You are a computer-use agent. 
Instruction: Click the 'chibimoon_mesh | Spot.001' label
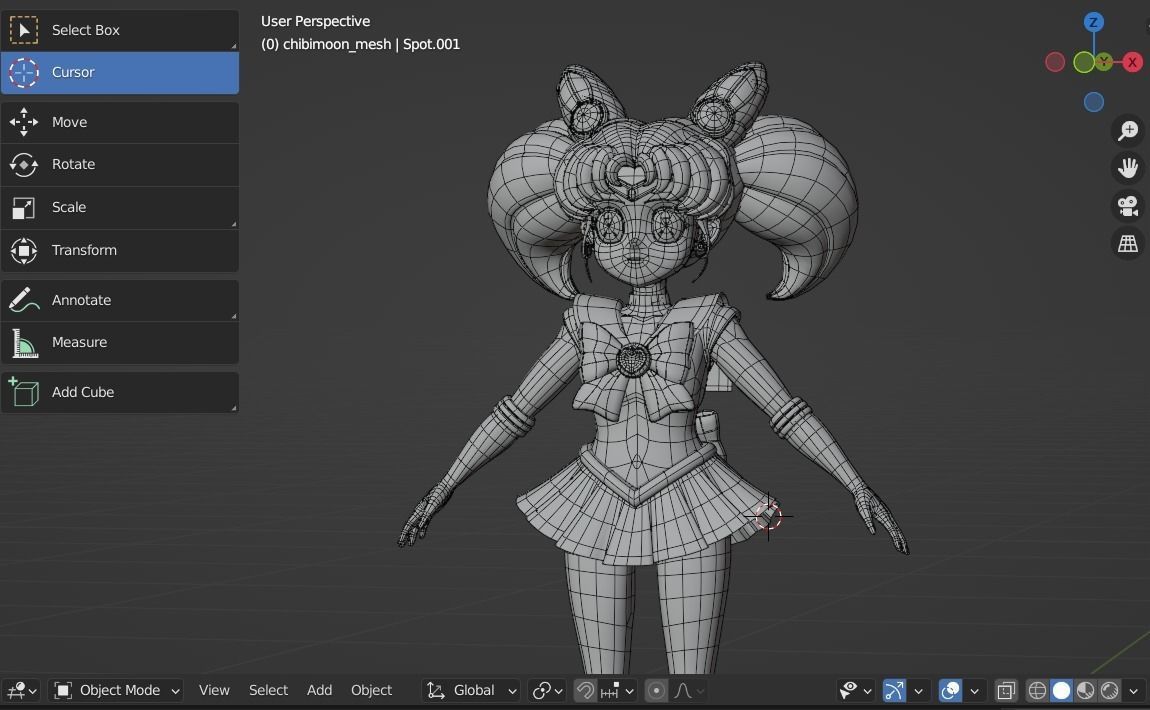click(371, 44)
